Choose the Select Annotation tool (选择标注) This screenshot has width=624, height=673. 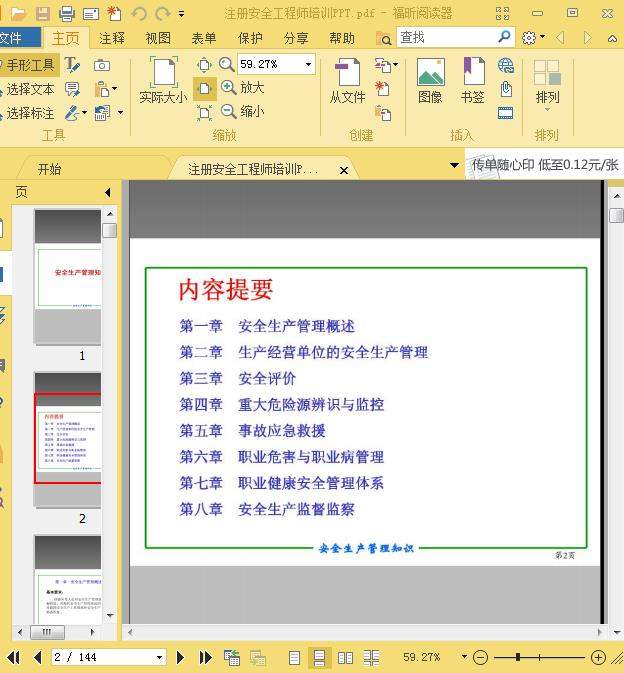(28, 113)
